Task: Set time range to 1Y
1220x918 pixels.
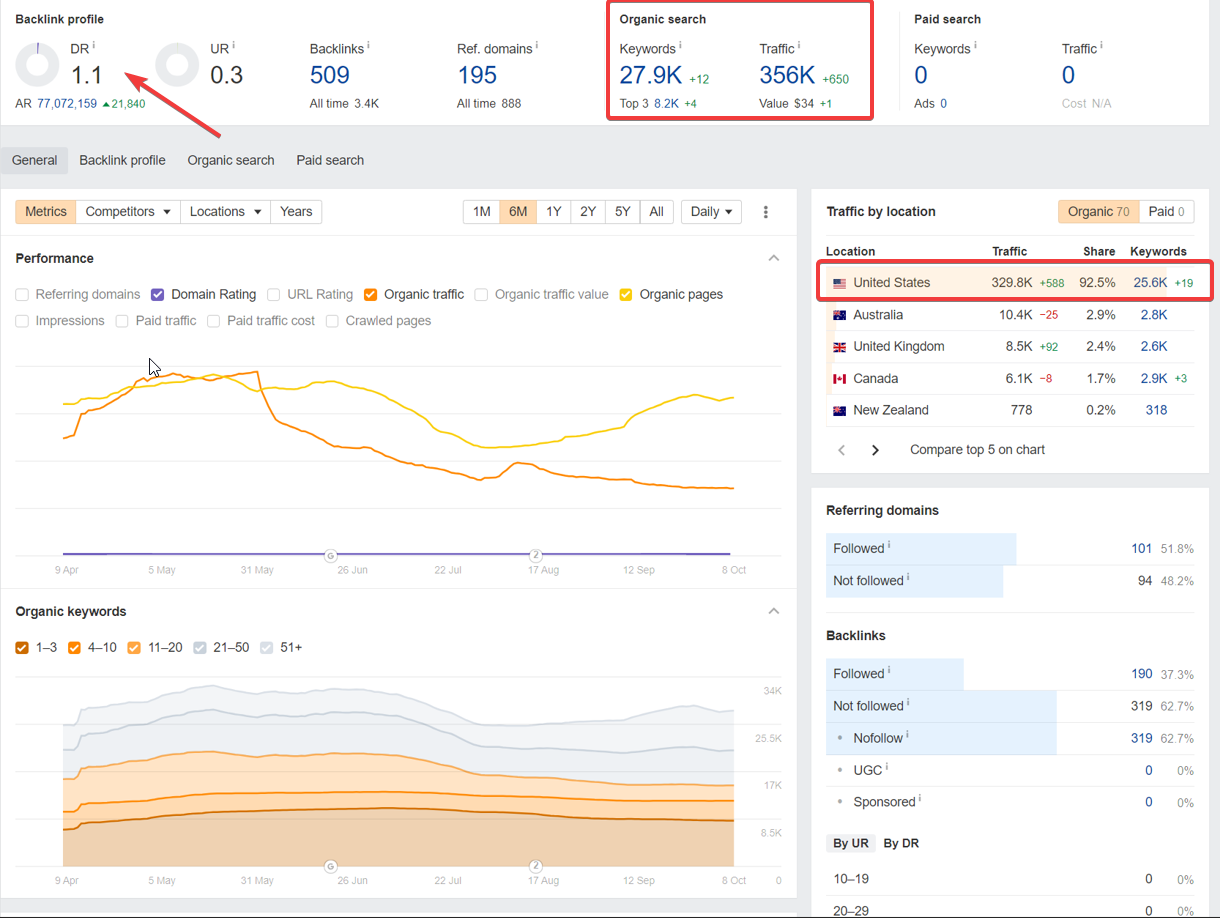Action: pyautogui.click(x=553, y=212)
